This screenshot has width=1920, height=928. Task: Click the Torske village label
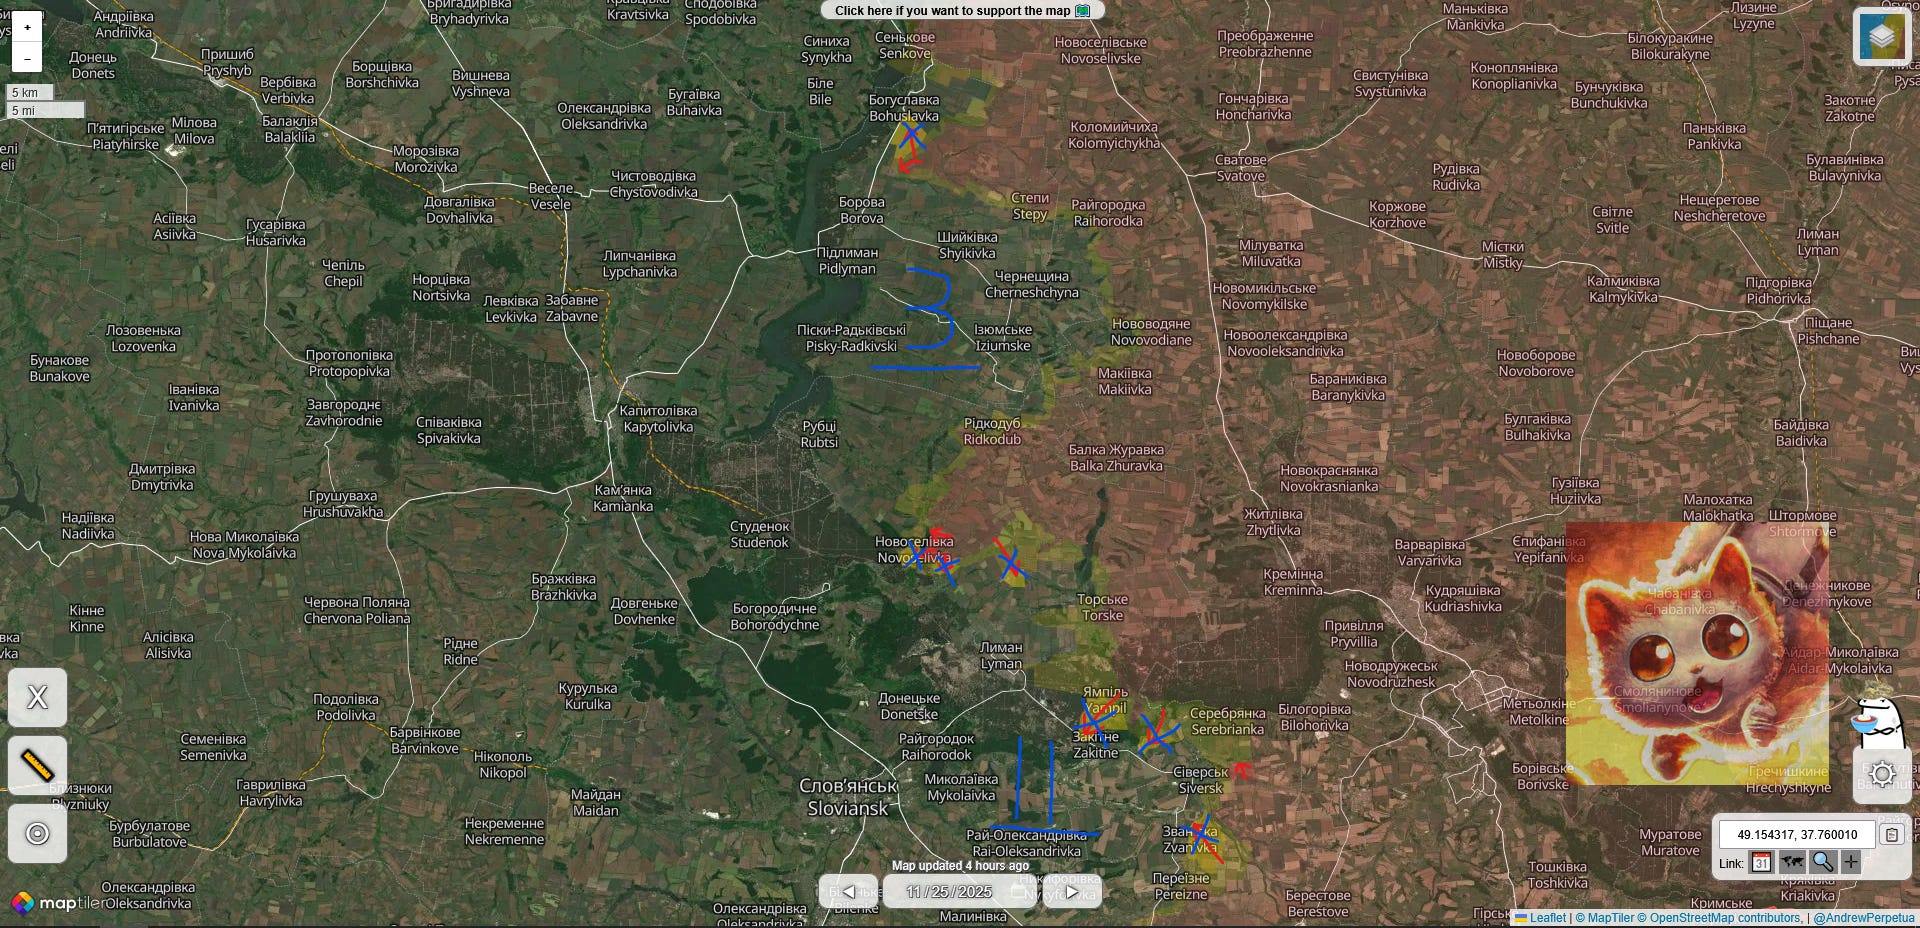[x=1102, y=607]
